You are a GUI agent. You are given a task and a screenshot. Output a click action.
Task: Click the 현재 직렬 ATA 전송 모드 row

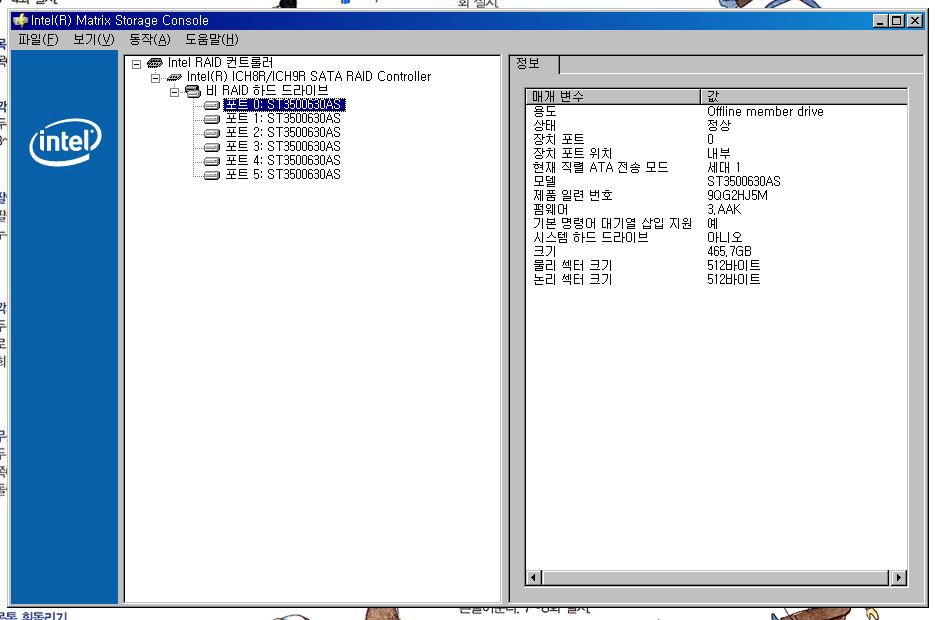tap(716, 167)
